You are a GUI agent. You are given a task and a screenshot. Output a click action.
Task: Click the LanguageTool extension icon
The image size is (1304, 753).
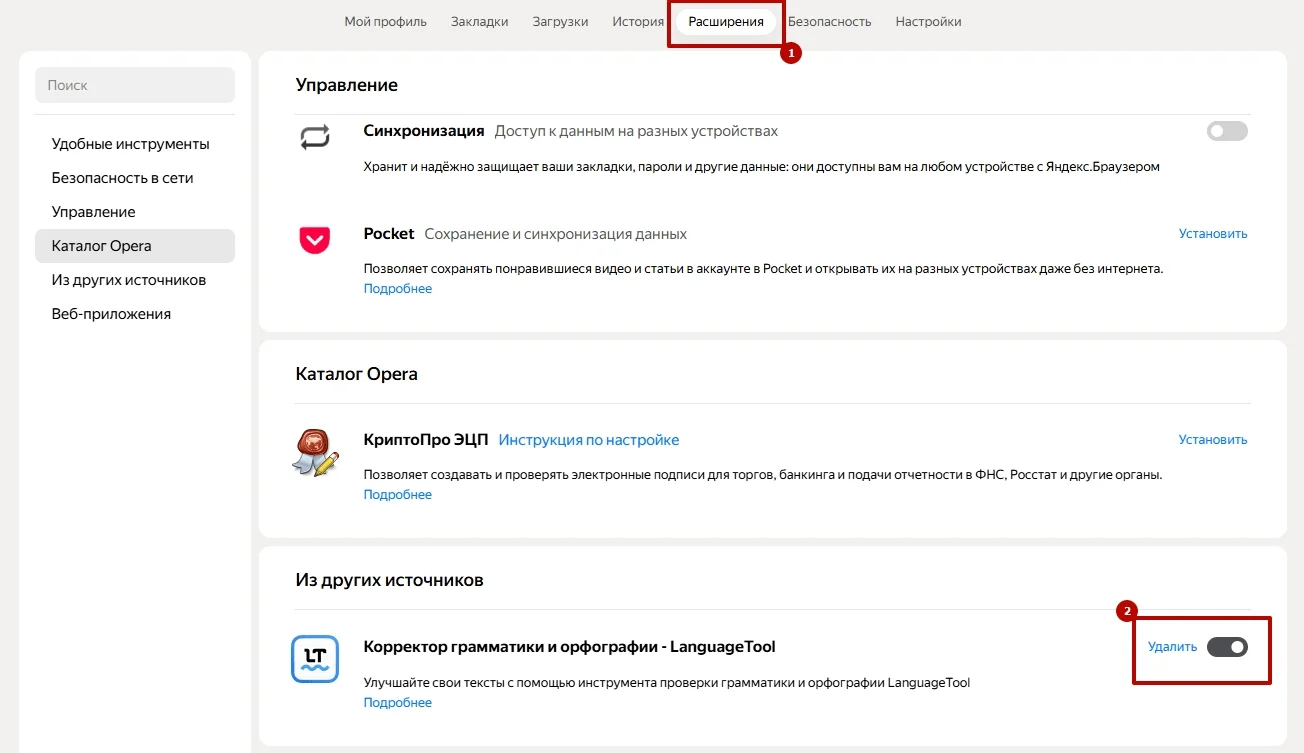315,659
